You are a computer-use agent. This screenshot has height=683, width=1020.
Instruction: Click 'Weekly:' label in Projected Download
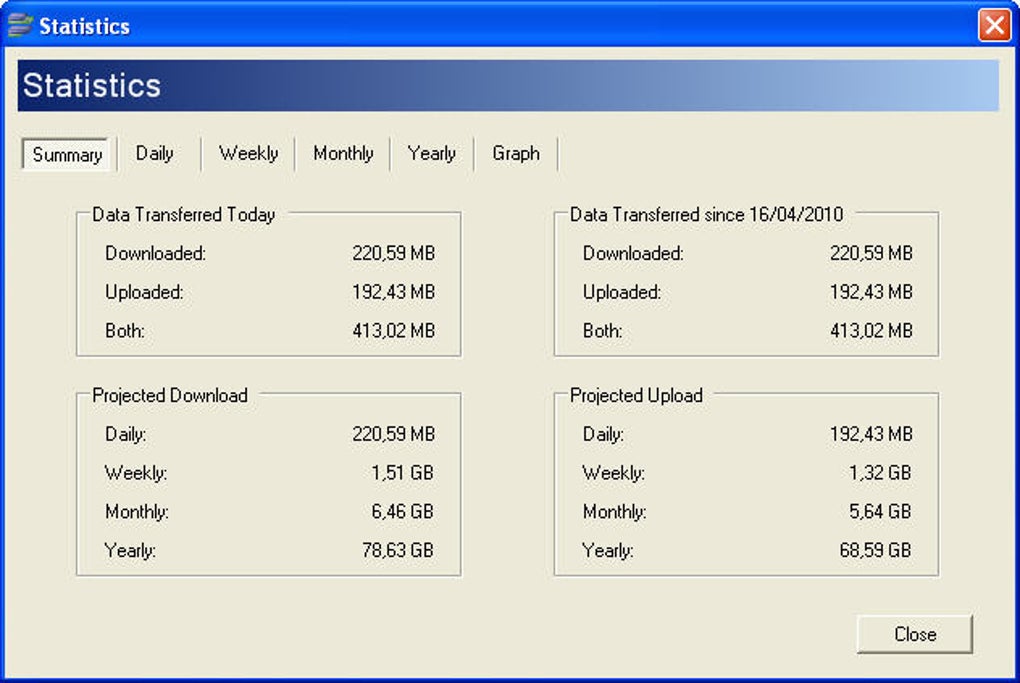coord(136,473)
